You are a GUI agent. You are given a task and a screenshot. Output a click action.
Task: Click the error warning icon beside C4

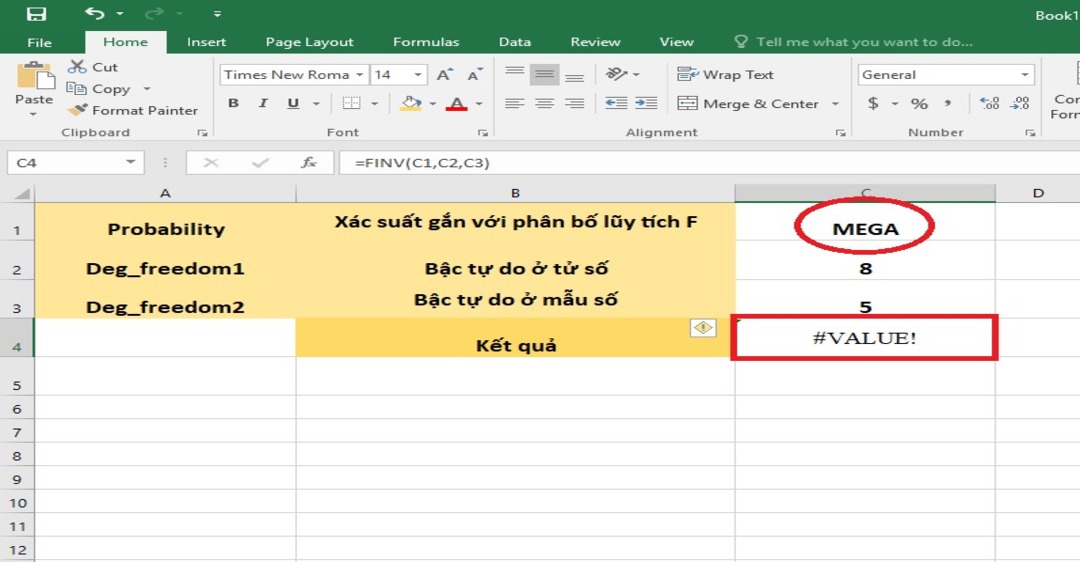point(703,327)
